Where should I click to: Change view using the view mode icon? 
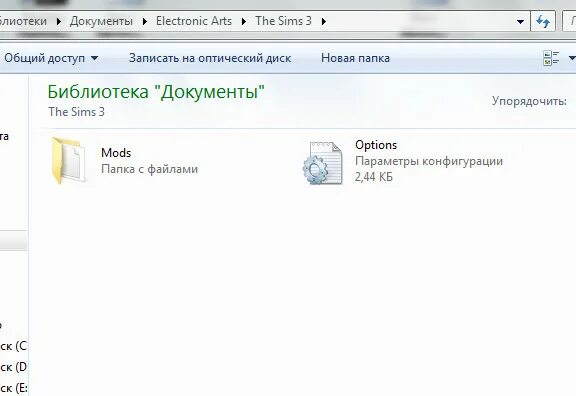551,58
